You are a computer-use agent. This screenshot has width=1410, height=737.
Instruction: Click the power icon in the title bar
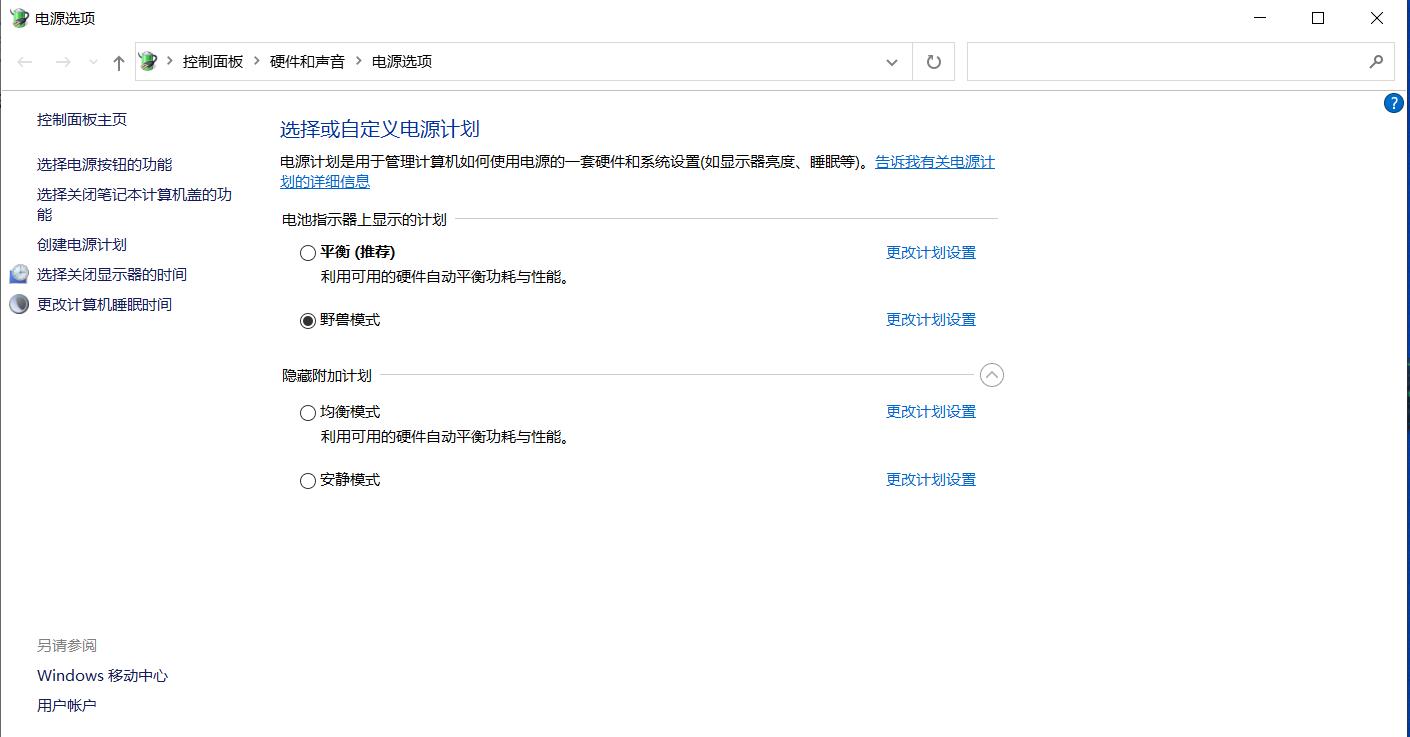point(19,18)
